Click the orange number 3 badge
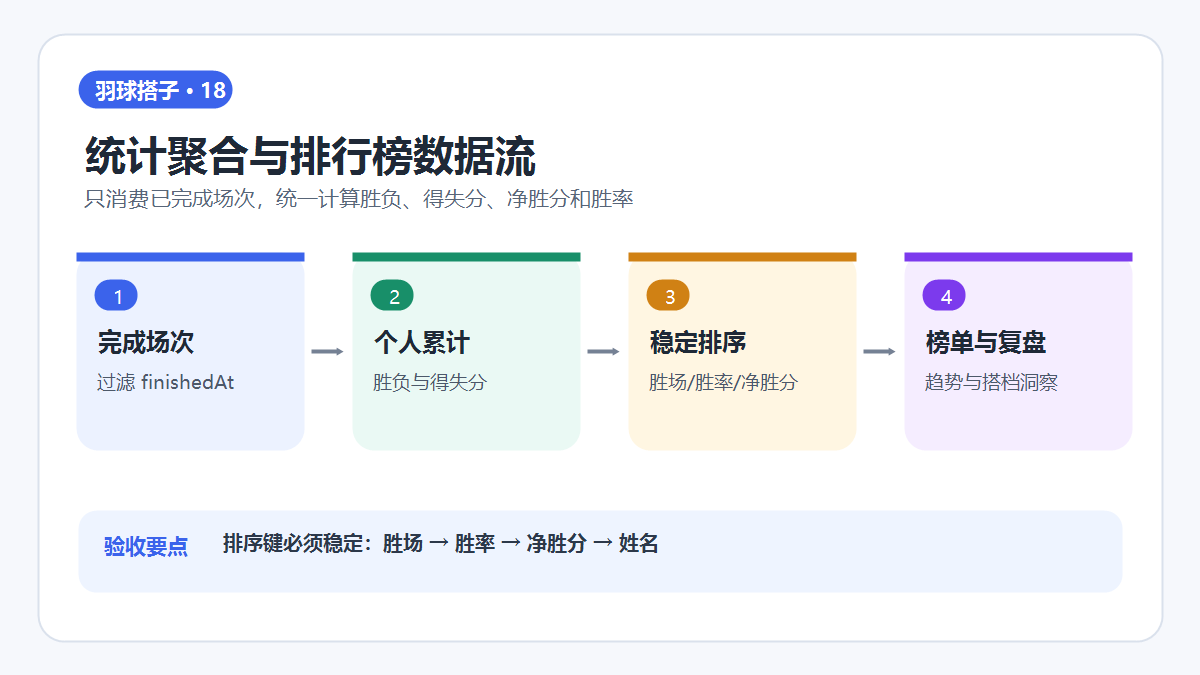1200x675 pixels. coord(668,296)
